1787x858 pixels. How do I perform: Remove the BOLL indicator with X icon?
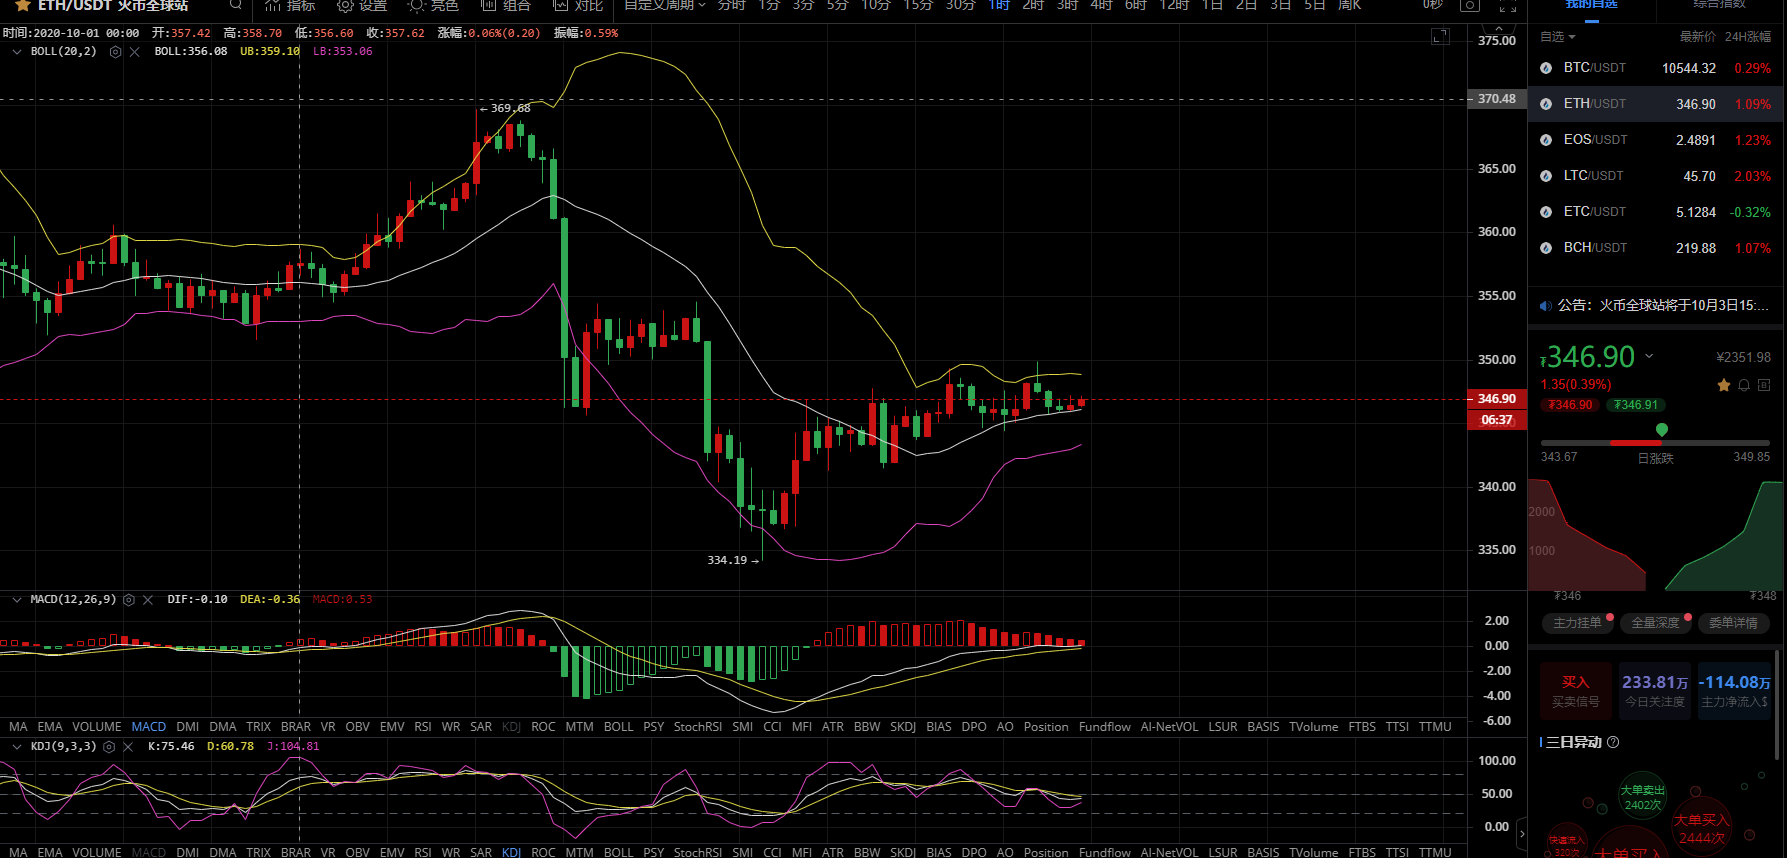pyautogui.click(x=135, y=52)
